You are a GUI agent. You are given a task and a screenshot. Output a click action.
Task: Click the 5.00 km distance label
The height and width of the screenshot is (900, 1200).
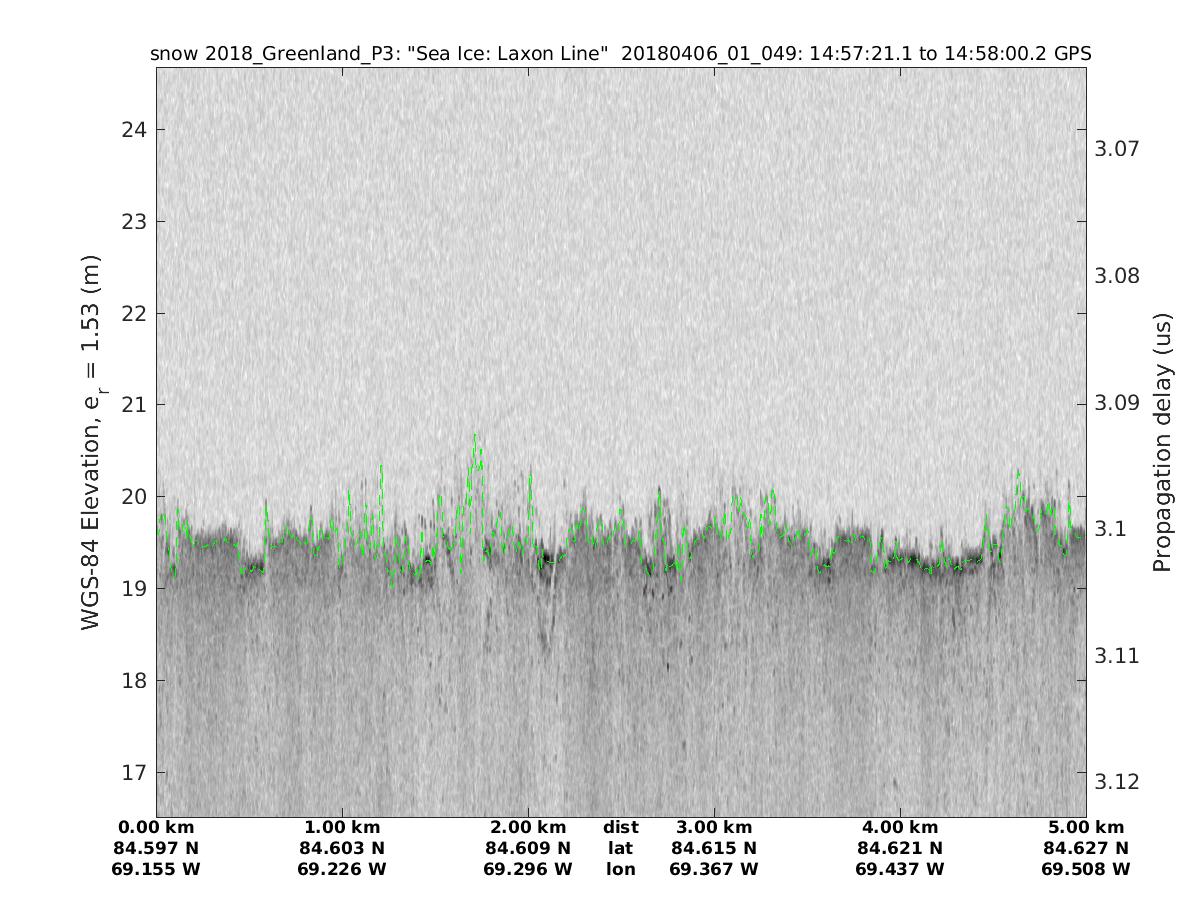pos(1086,828)
